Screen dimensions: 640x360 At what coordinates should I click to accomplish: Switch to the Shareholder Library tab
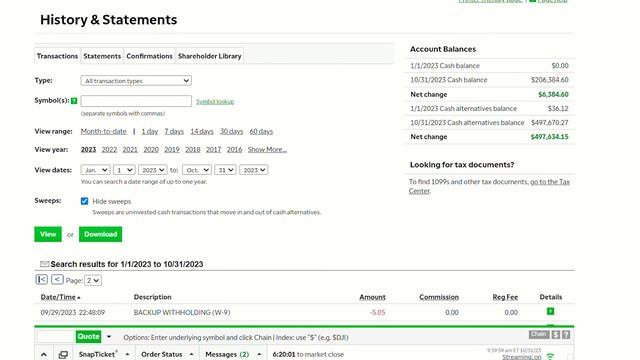[x=210, y=56]
